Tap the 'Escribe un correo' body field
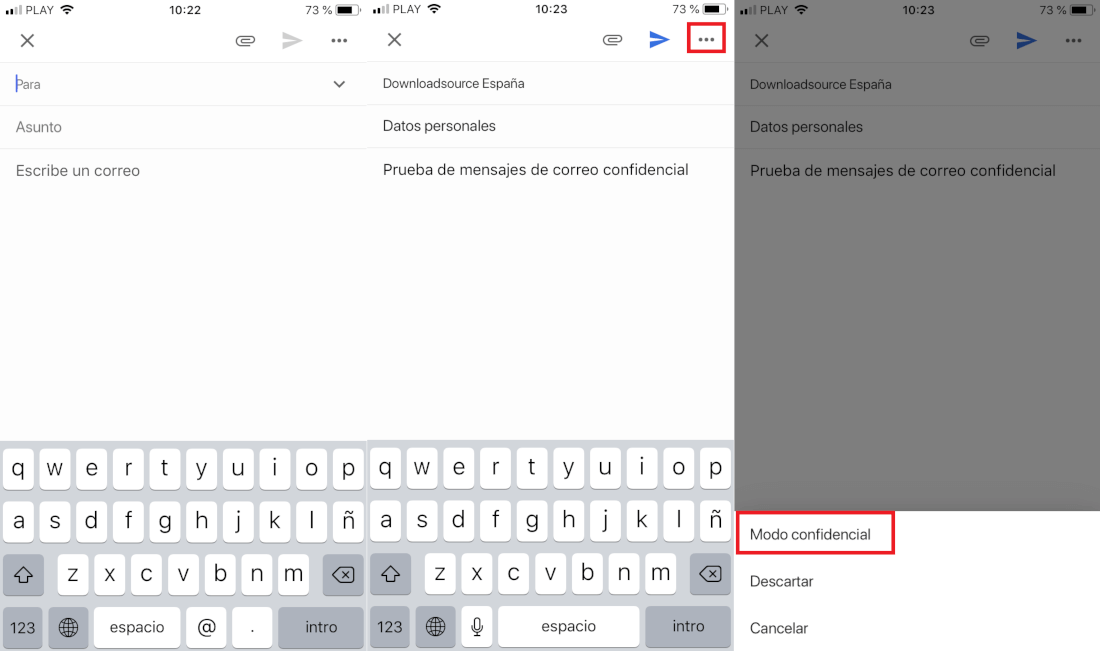The height and width of the screenshot is (651, 1100). 78,170
